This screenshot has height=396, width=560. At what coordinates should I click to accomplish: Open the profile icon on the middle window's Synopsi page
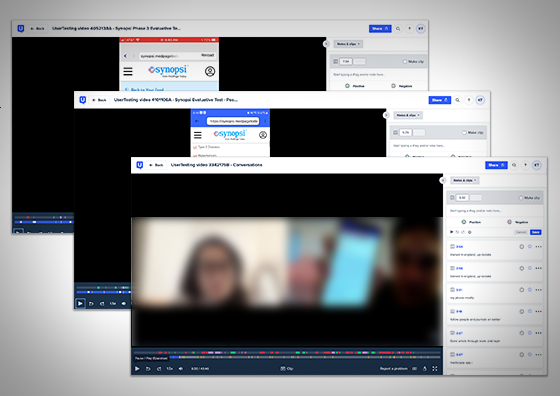click(263, 135)
